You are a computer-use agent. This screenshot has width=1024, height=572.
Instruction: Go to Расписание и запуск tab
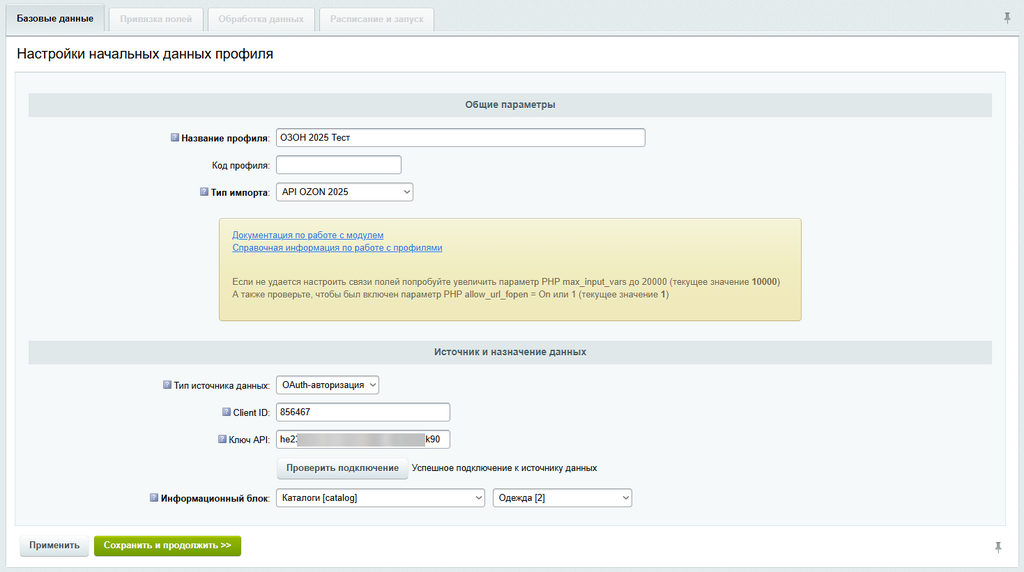(376, 19)
